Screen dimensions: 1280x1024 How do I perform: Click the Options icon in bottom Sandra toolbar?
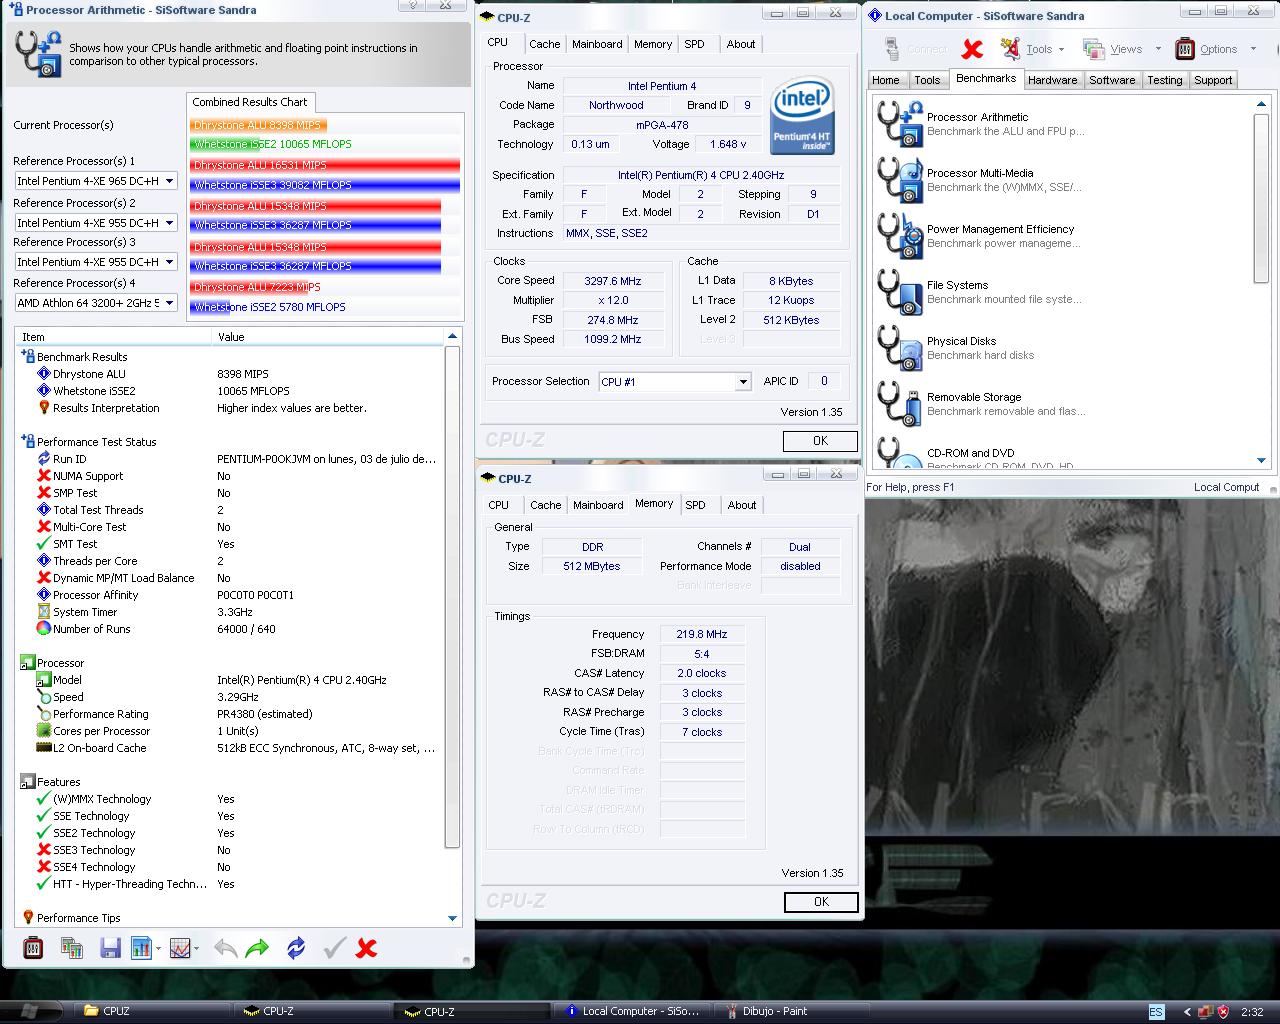(x=32, y=948)
